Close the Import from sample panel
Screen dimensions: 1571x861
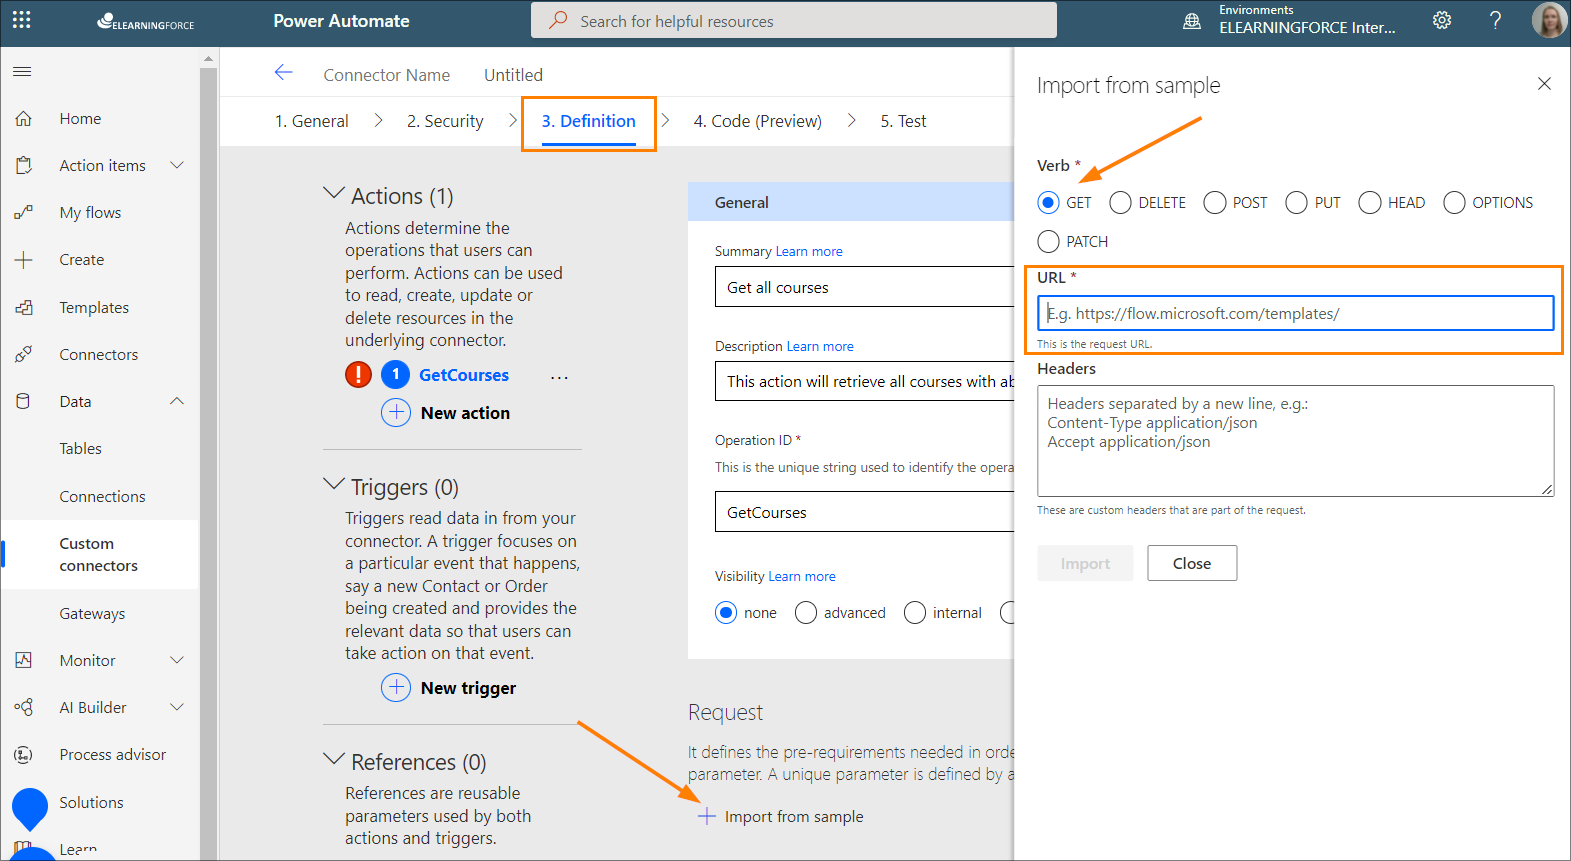[1544, 84]
